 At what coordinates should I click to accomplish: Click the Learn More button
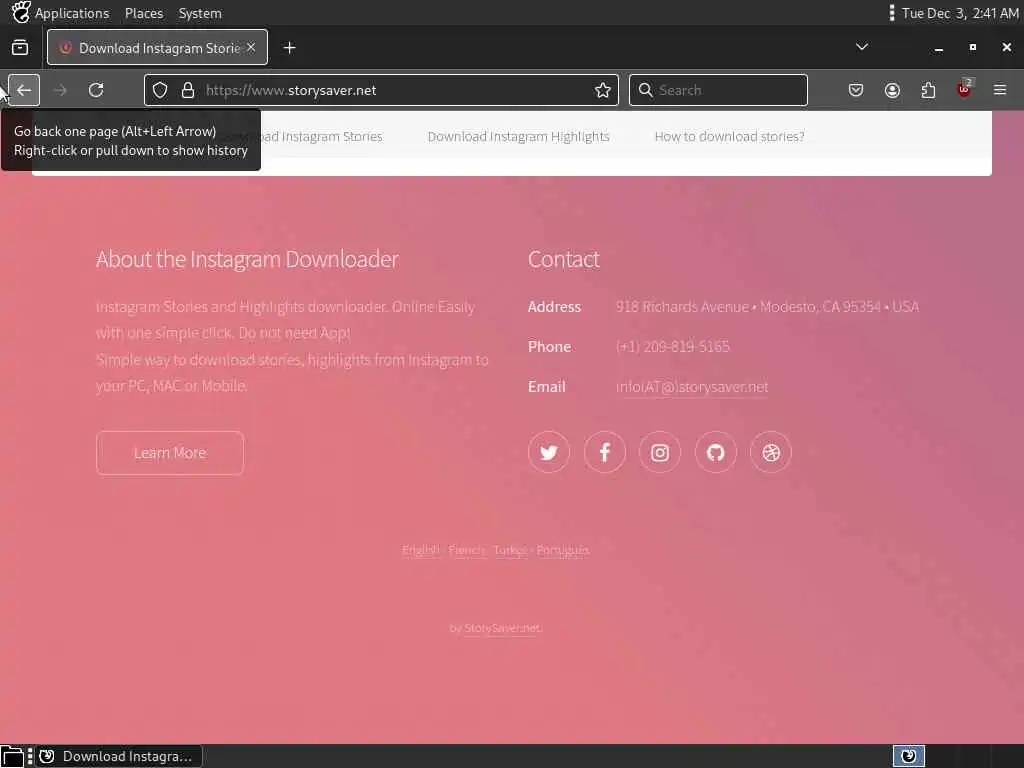(170, 453)
